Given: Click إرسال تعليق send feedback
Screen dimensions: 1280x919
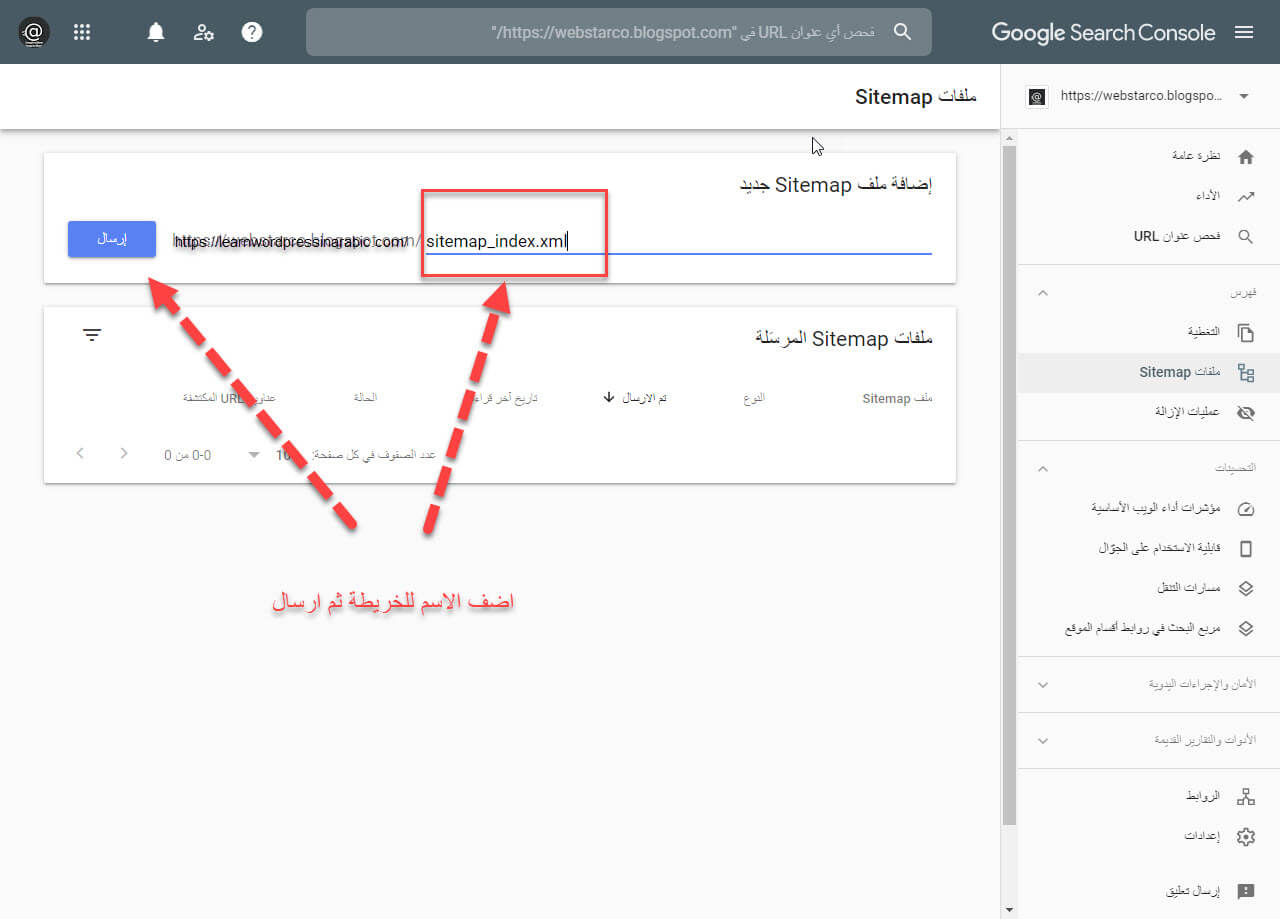Looking at the screenshot, I should click(x=1148, y=890).
